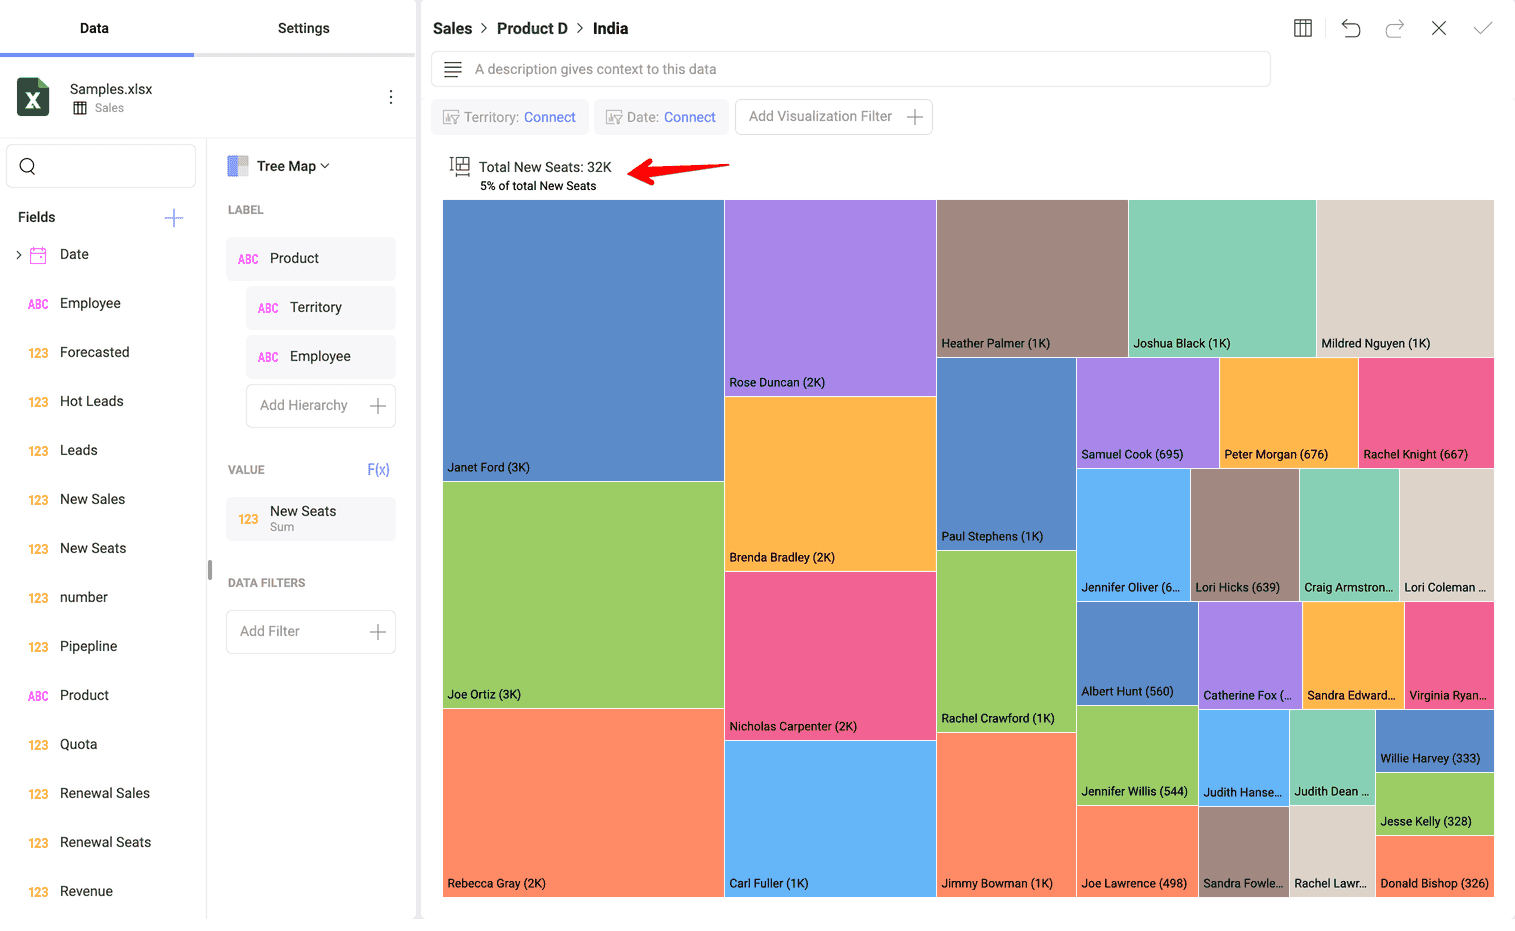
Task: Click Add Hierarchy
Action: tap(321, 406)
